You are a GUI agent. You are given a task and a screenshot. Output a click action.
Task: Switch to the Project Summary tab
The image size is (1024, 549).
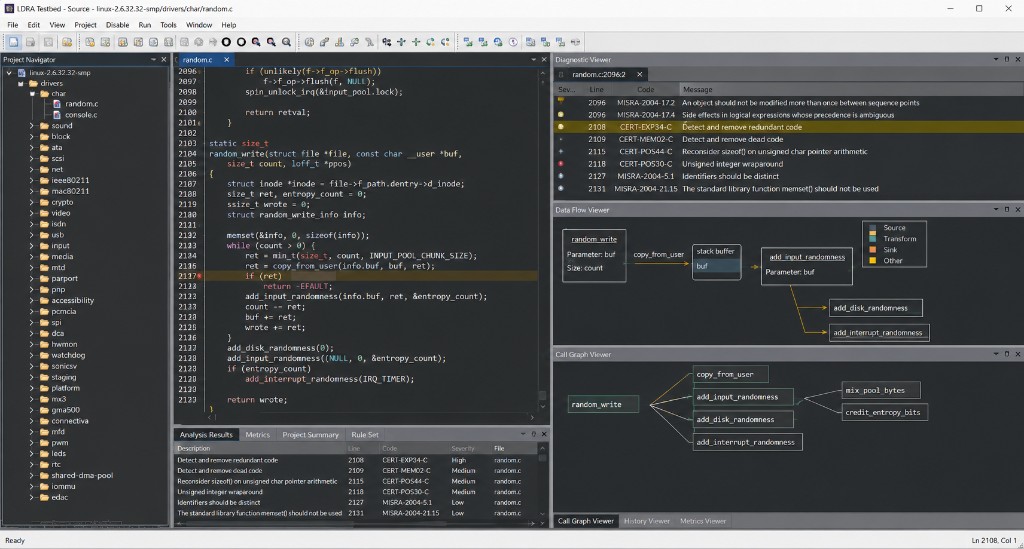(x=310, y=435)
